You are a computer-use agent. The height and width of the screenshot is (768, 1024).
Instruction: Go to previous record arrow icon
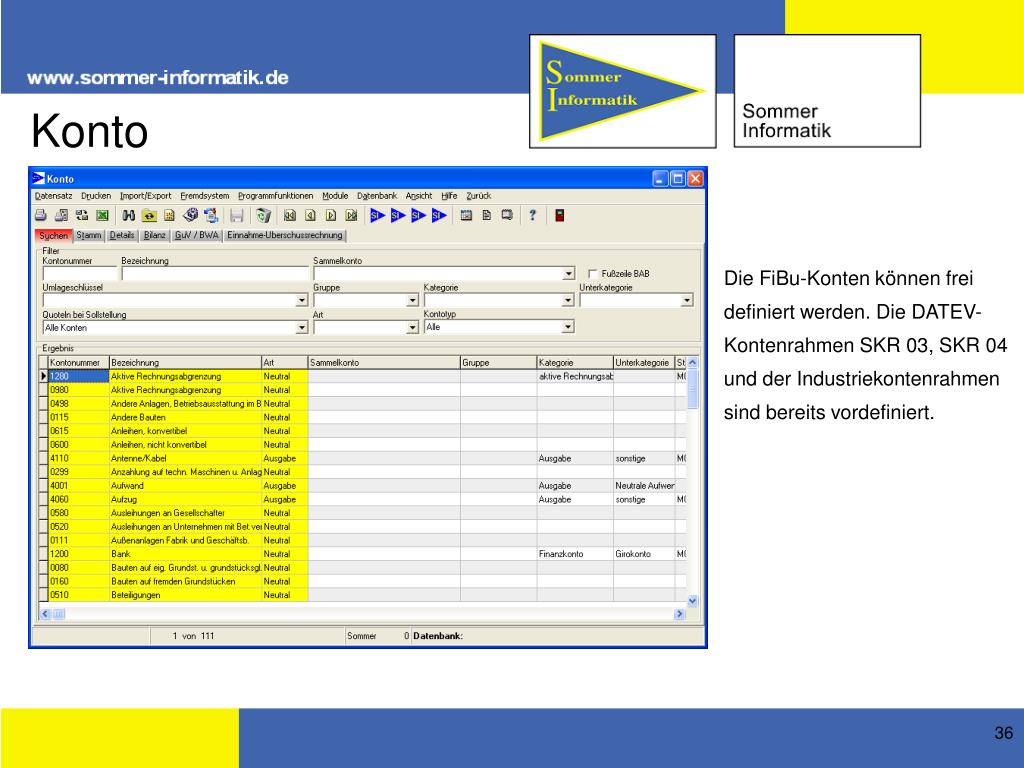coord(310,216)
